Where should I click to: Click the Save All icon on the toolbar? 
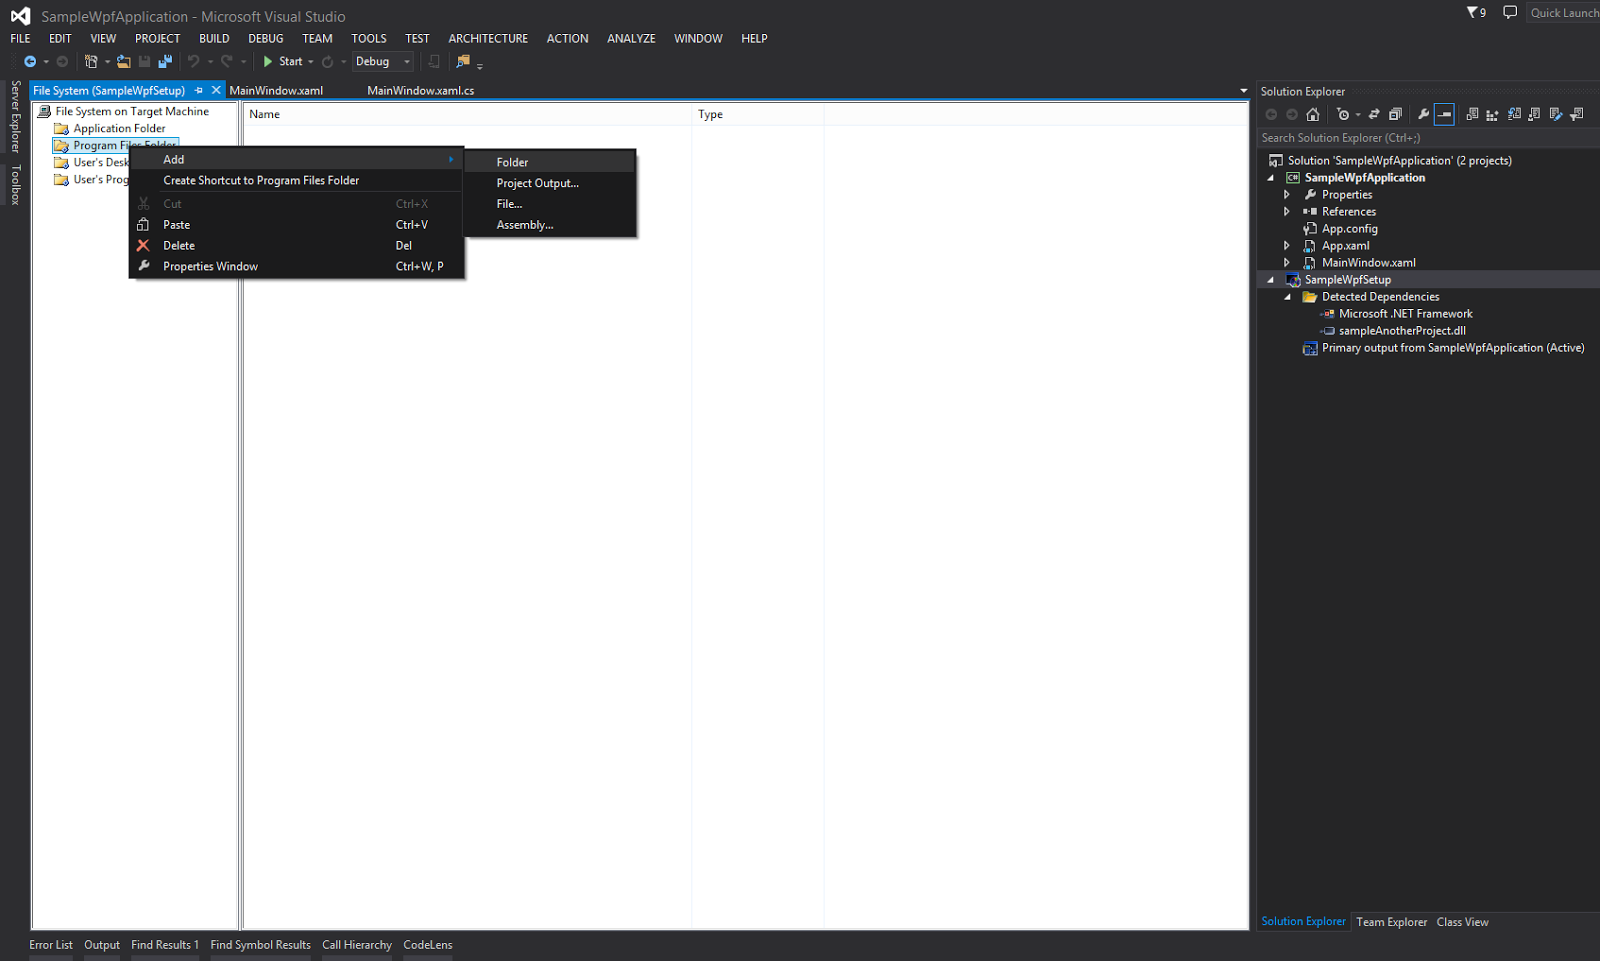pyautogui.click(x=167, y=61)
